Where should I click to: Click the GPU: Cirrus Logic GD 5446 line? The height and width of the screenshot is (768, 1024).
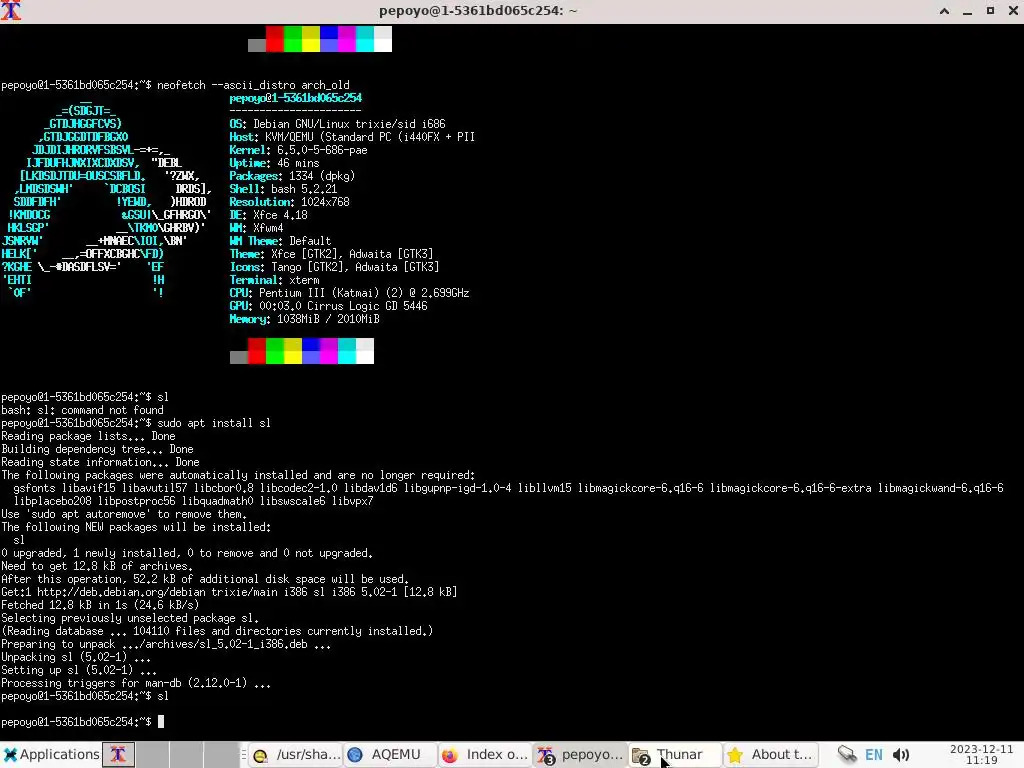click(x=328, y=306)
